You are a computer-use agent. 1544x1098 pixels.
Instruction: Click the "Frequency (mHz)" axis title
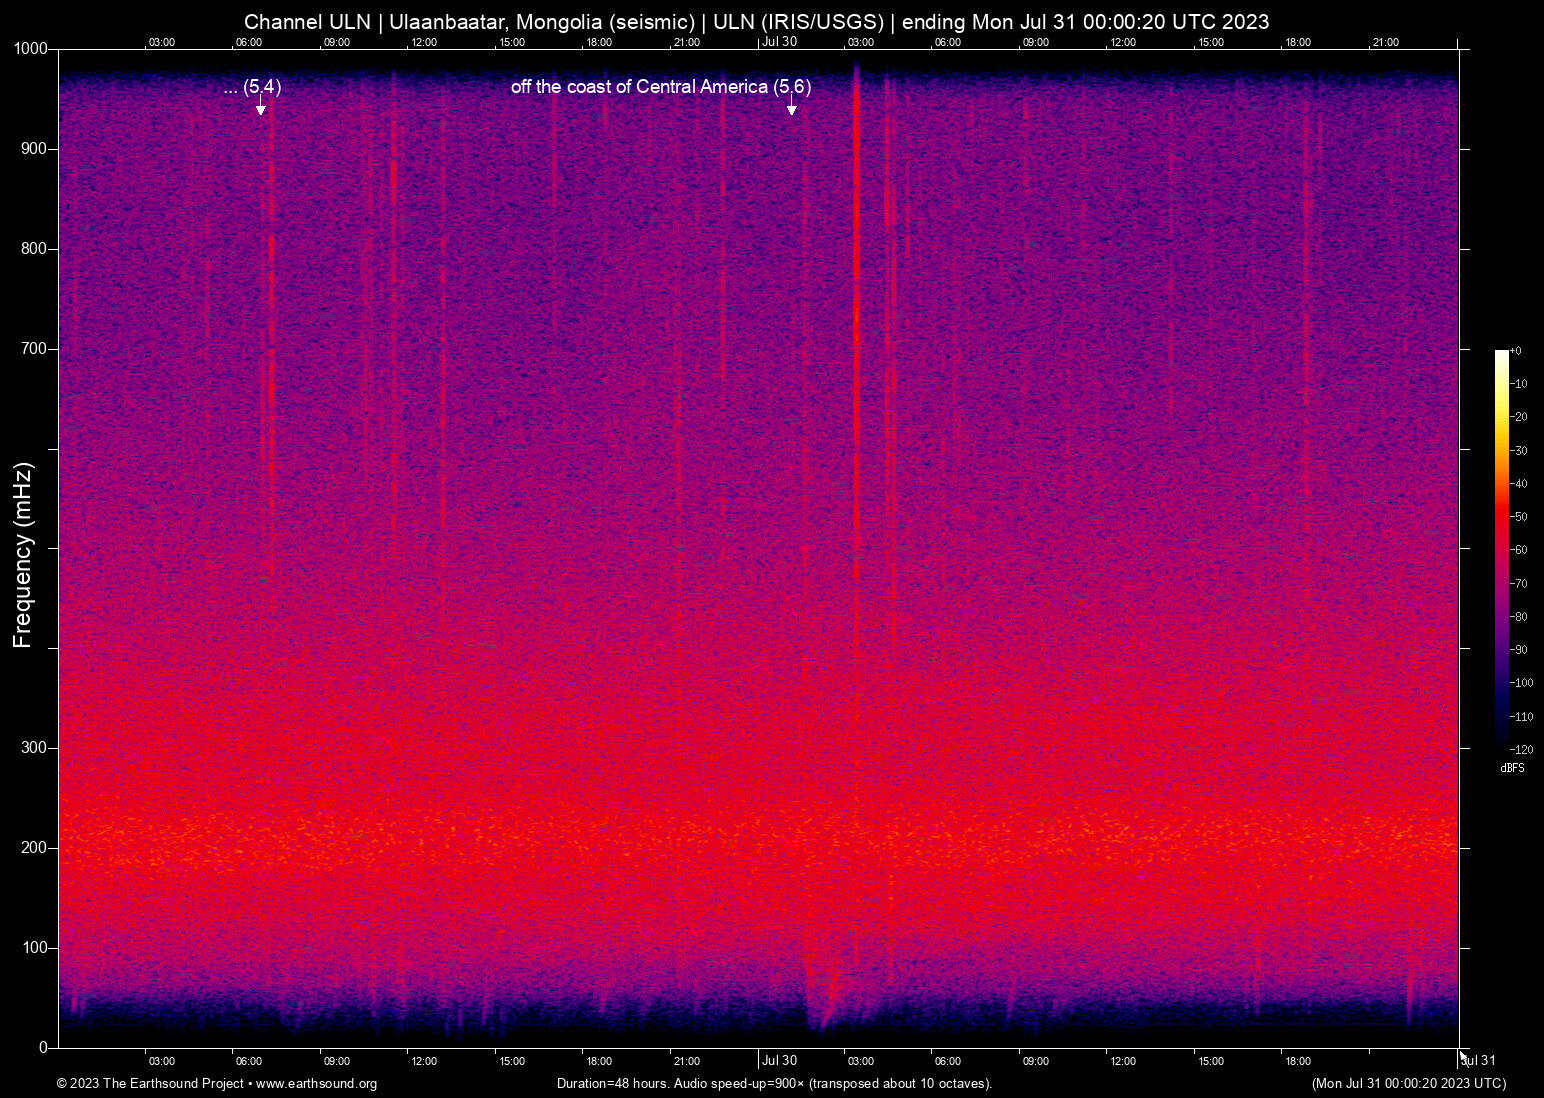23,555
